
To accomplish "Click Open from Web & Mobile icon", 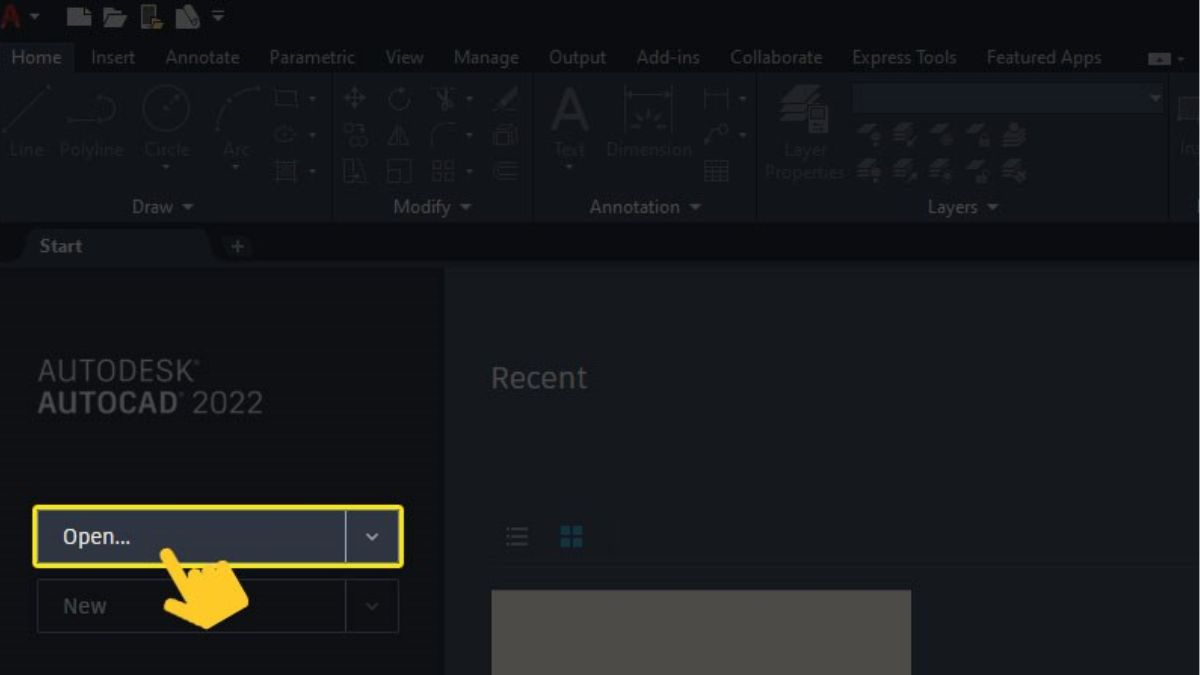I will tap(151, 17).
